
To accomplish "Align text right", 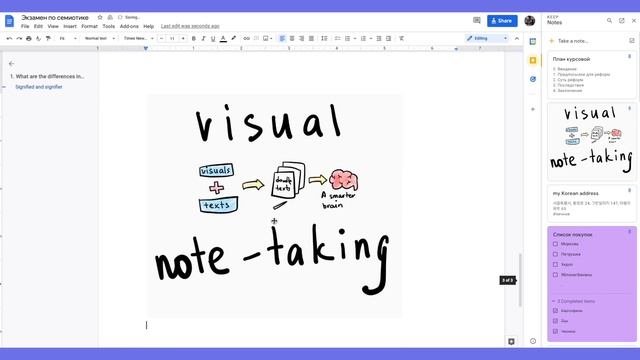I will click(302, 38).
